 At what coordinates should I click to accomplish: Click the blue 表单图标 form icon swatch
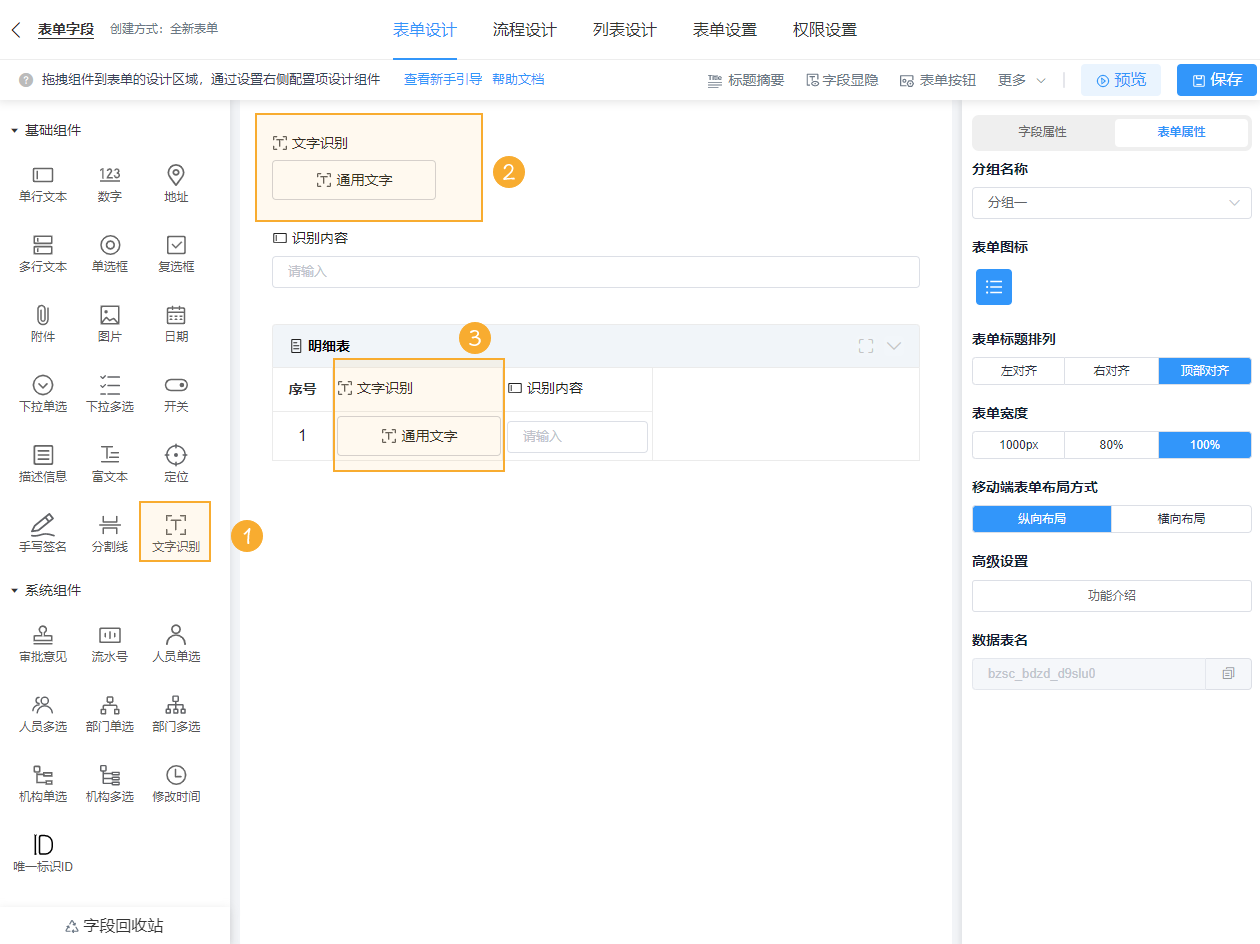coord(993,287)
